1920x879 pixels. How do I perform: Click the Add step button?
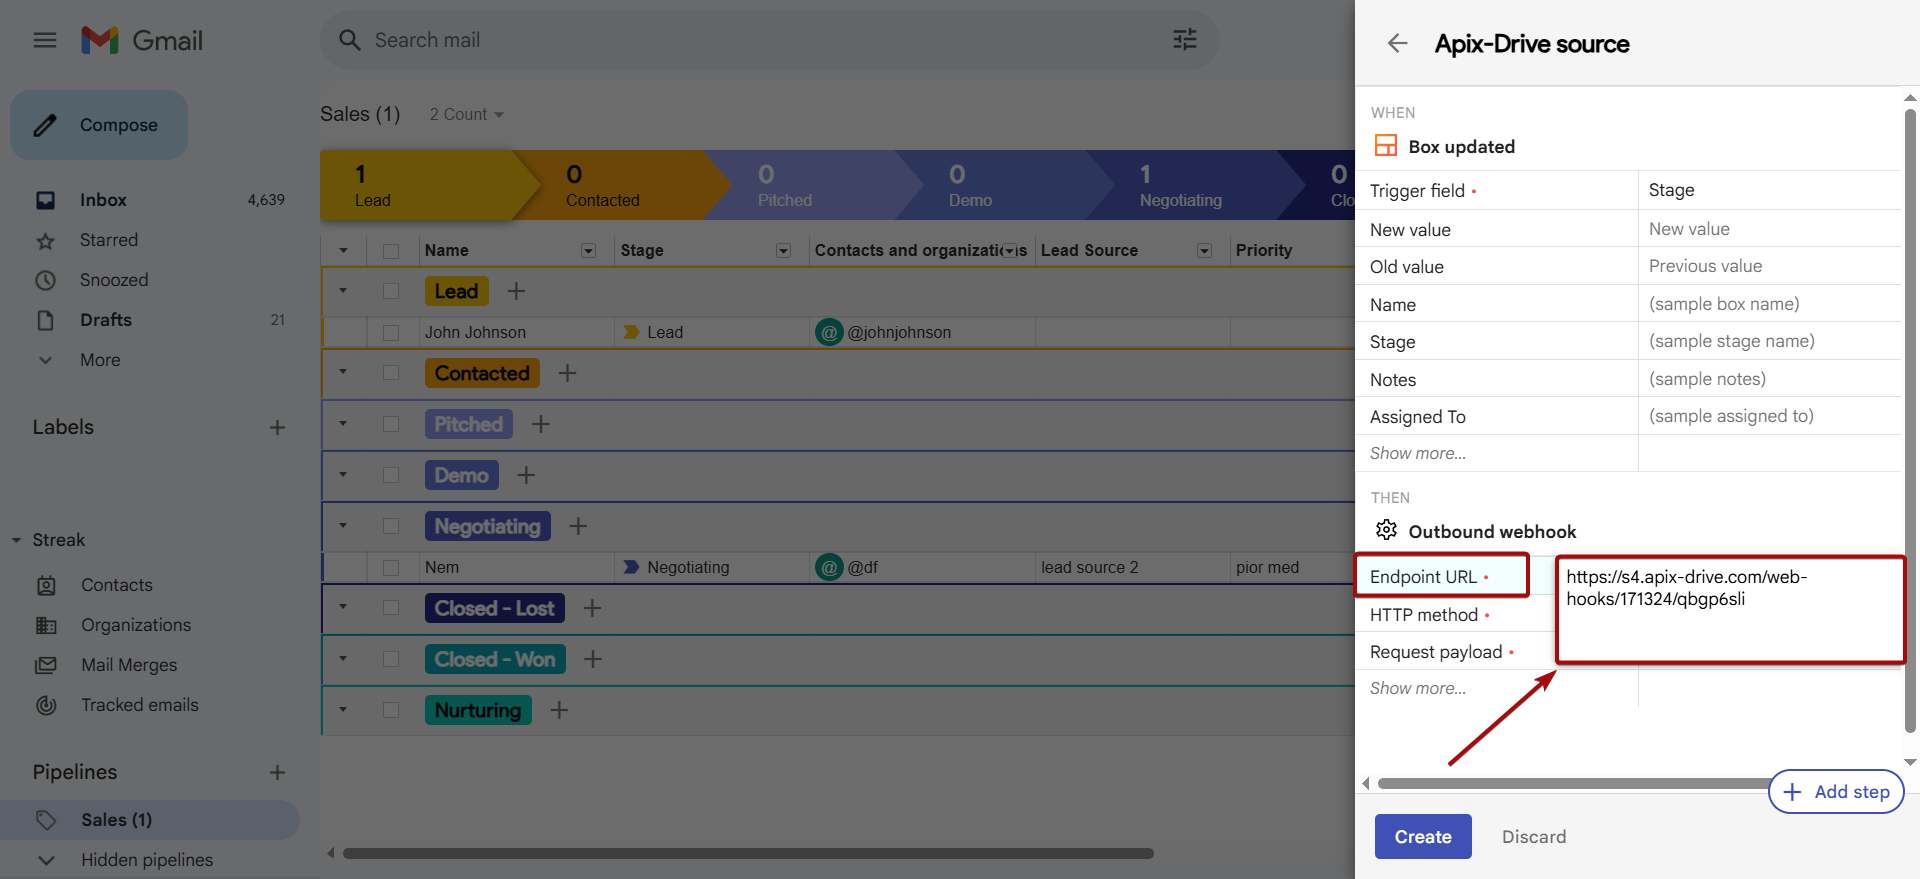tap(1836, 792)
